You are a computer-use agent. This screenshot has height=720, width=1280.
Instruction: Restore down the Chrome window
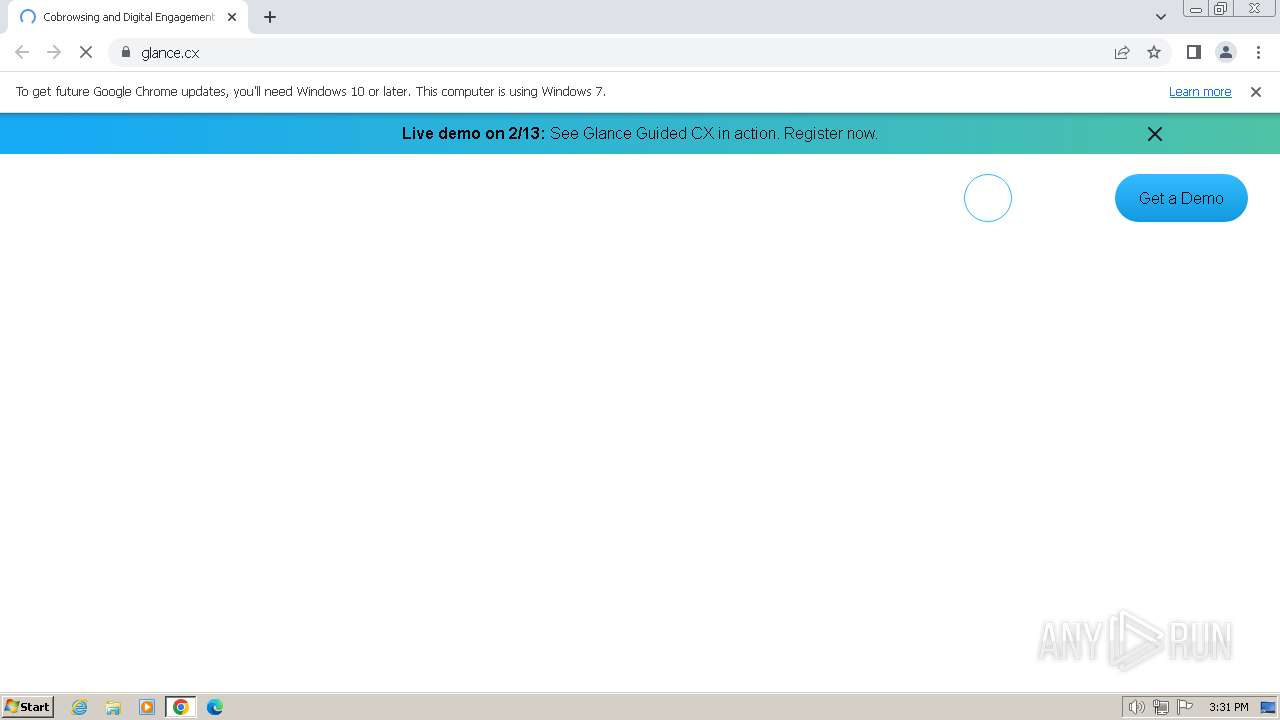click(x=1220, y=9)
